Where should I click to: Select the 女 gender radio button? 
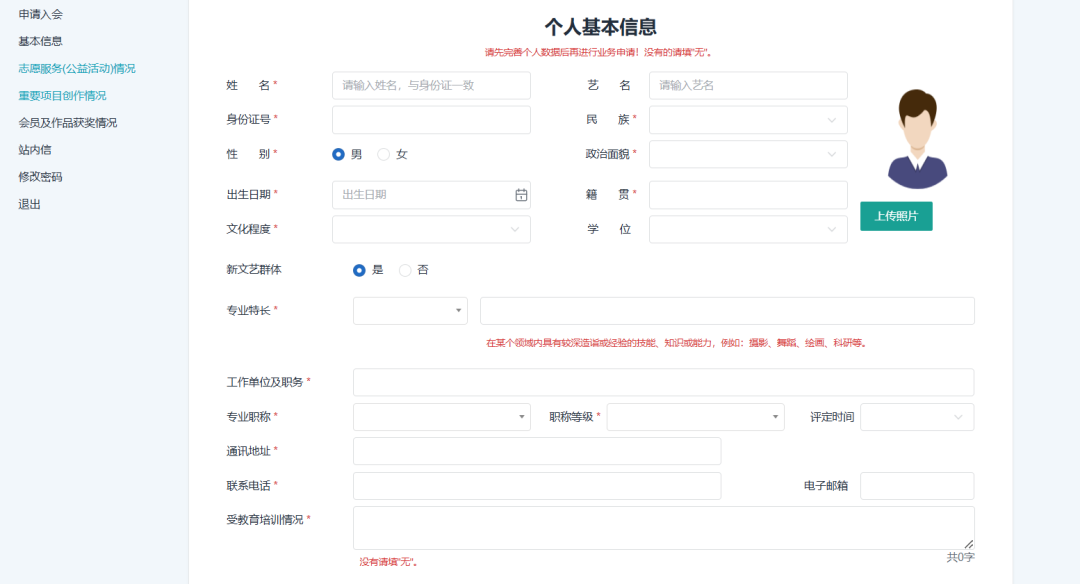(x=384, y=154)
